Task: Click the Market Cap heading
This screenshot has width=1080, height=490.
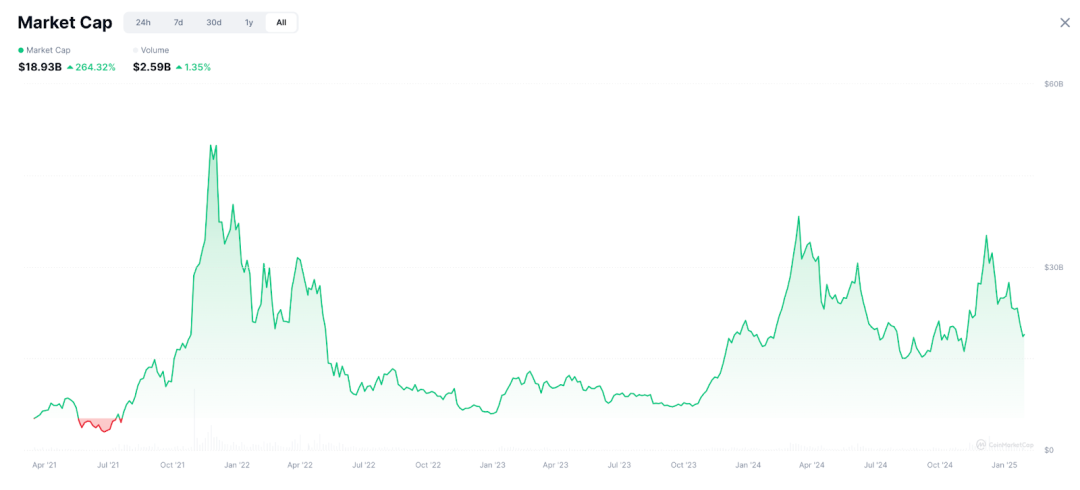Action: point(65,23)
